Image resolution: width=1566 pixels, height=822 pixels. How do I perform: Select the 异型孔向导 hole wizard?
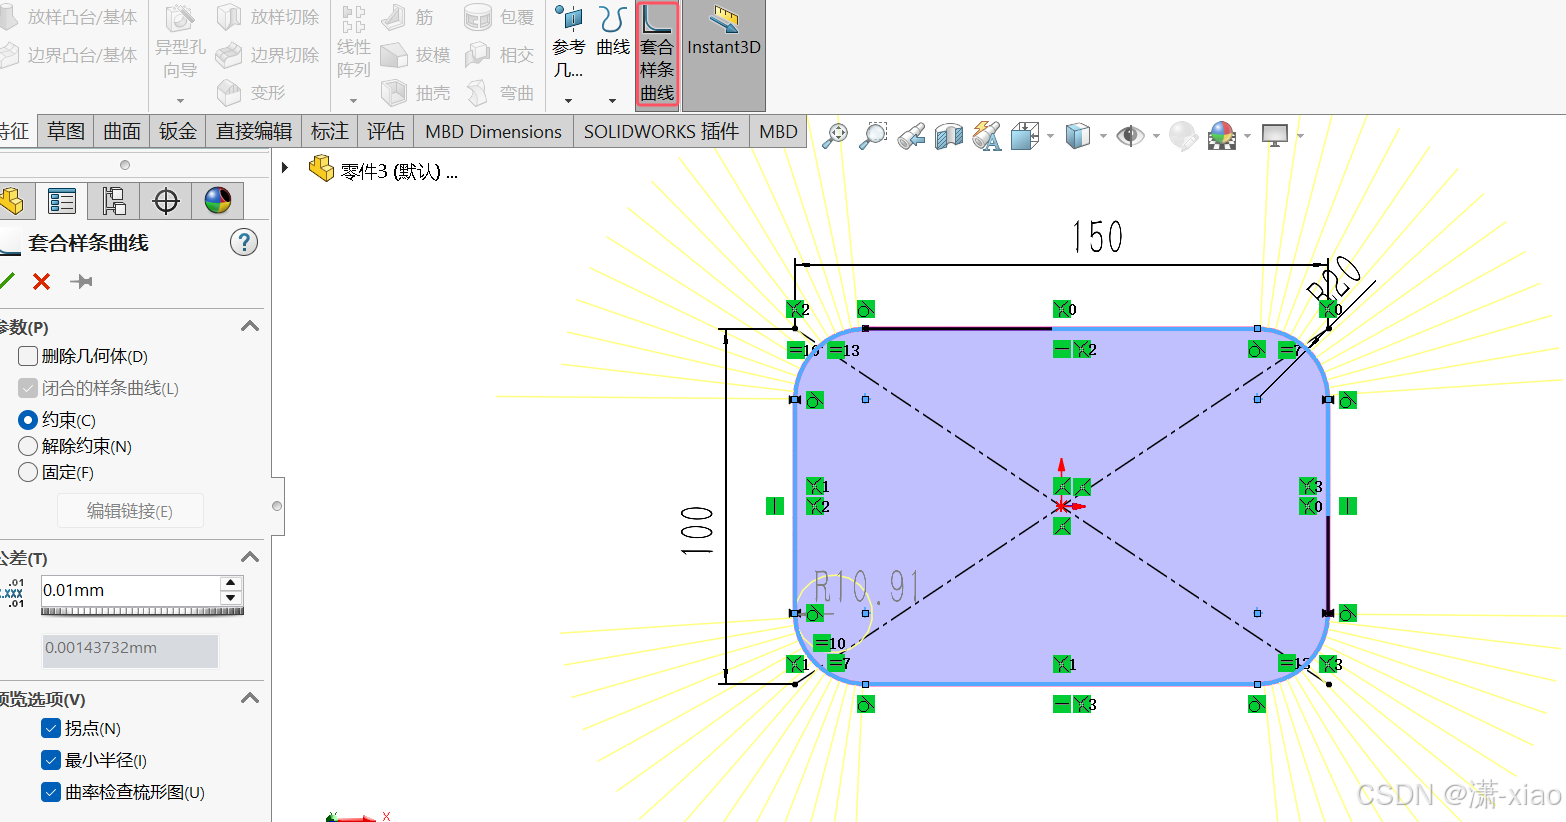(180, 43)
